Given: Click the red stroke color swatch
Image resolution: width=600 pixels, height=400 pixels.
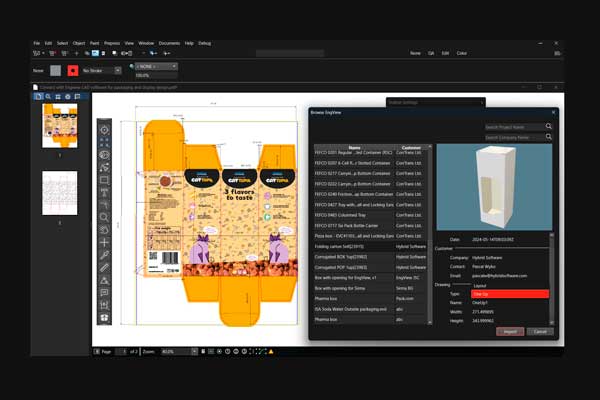Looking at the screenshot, I should point(73,70).
